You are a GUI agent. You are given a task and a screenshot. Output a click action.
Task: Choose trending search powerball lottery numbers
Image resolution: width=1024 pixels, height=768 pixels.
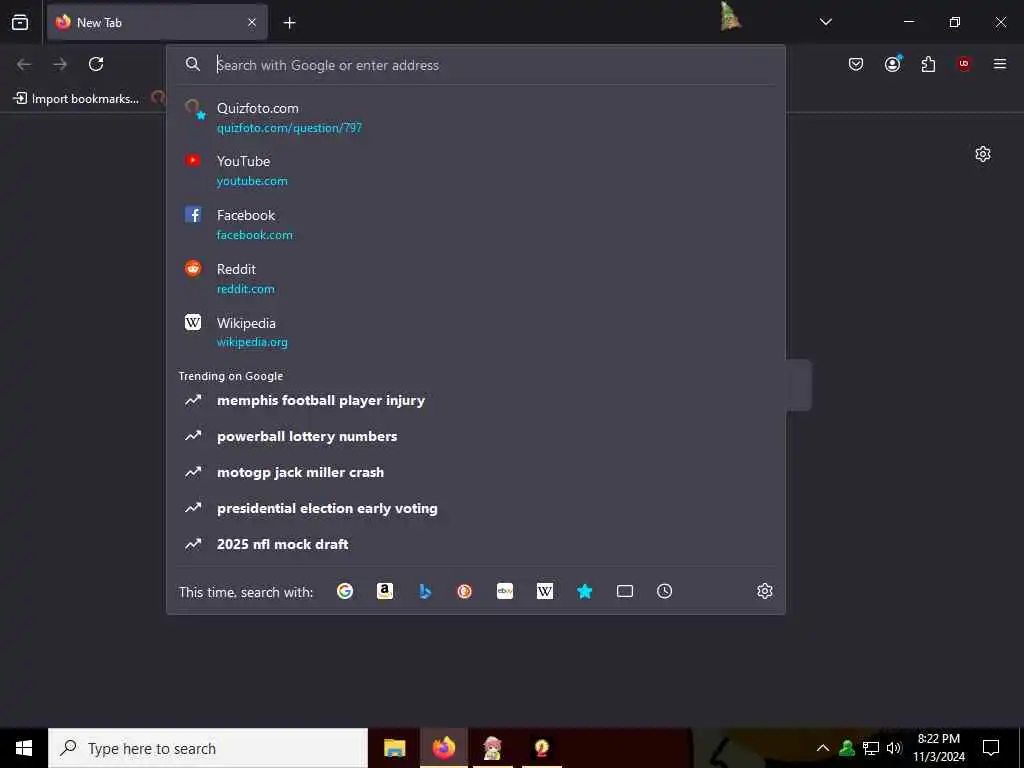click(x=476, y=436)
